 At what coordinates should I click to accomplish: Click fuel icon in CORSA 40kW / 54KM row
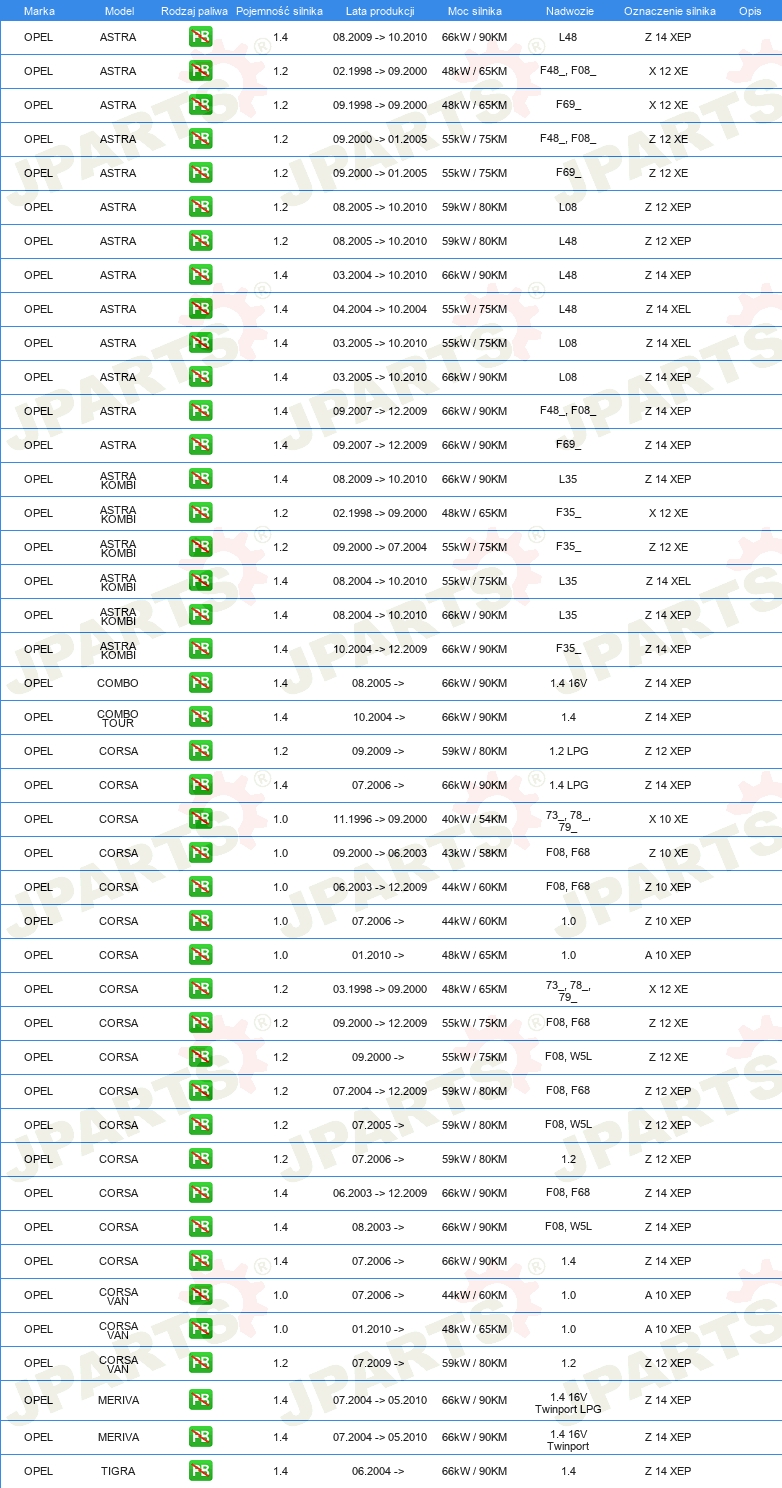point(200,819)
